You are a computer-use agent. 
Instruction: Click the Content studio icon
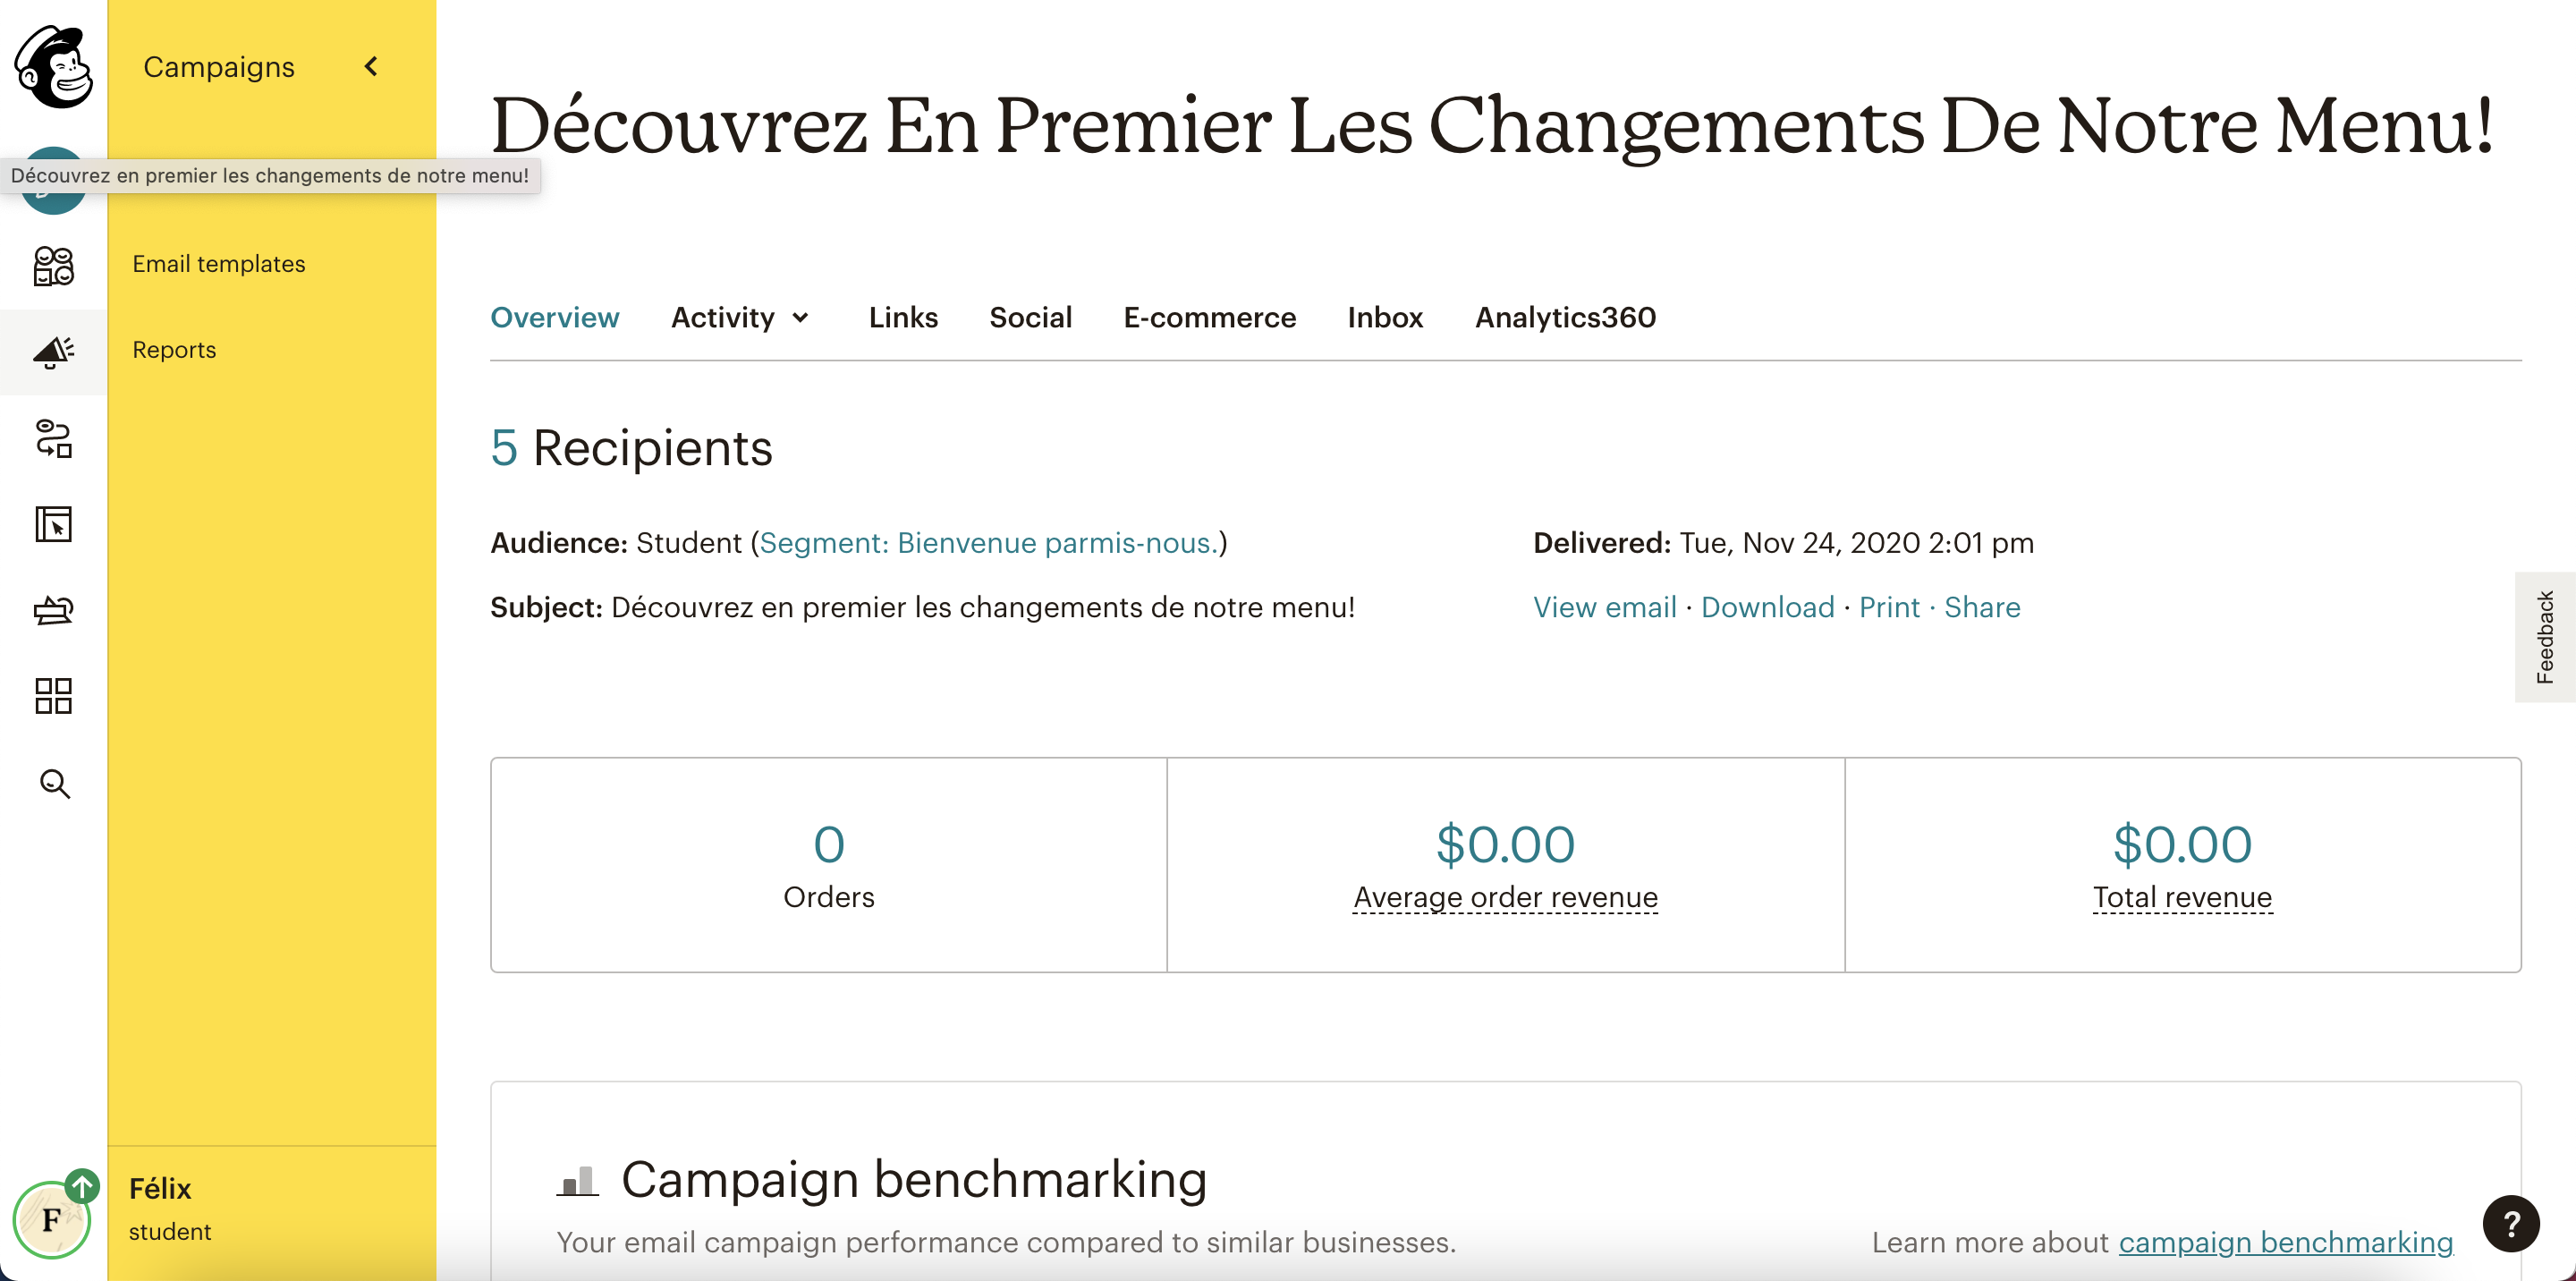pos(54,610)
